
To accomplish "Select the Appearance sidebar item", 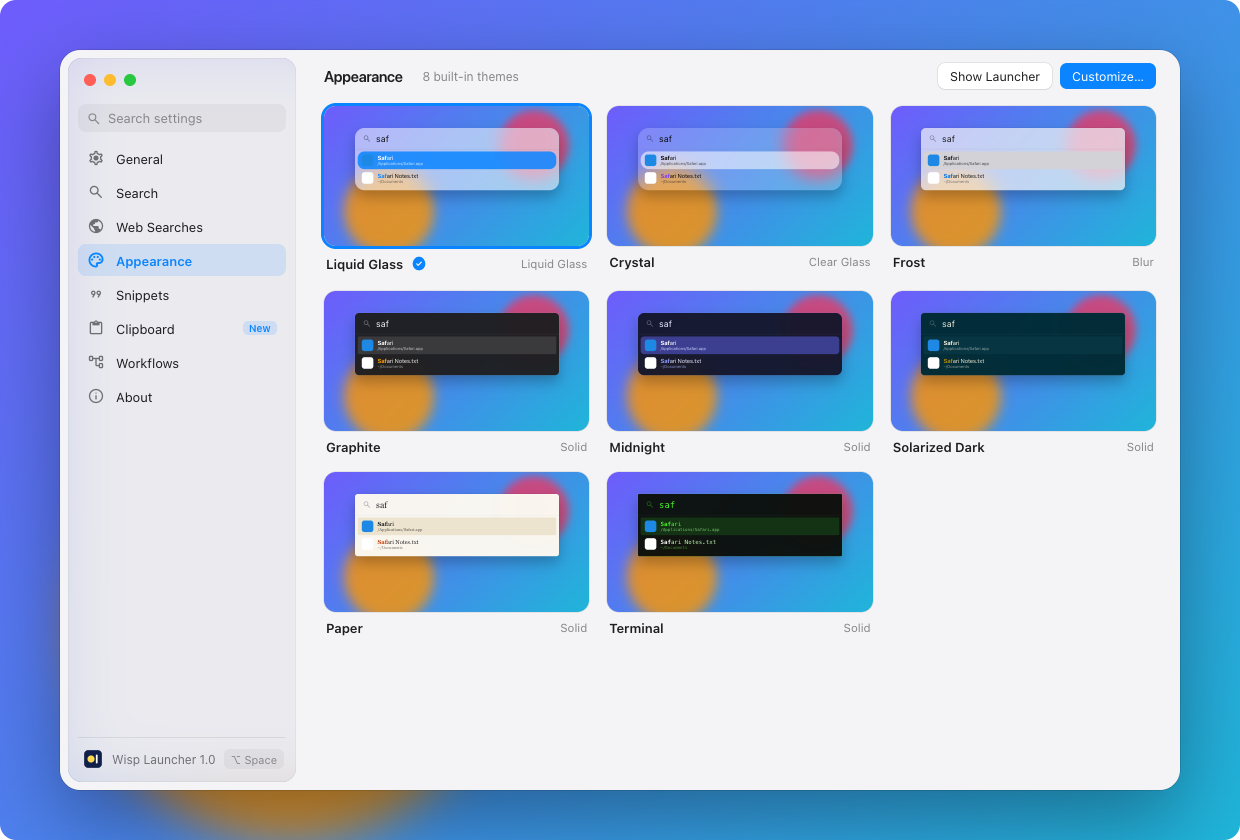I will tap(182, 261).
